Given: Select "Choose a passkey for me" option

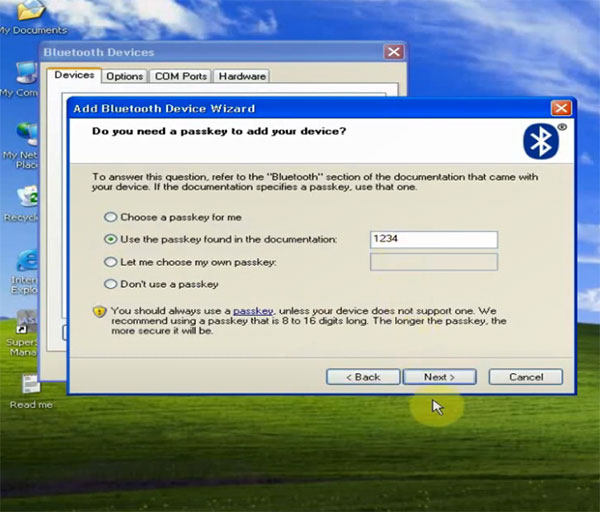Looking at the screenshot, I should tap(111, 217).
